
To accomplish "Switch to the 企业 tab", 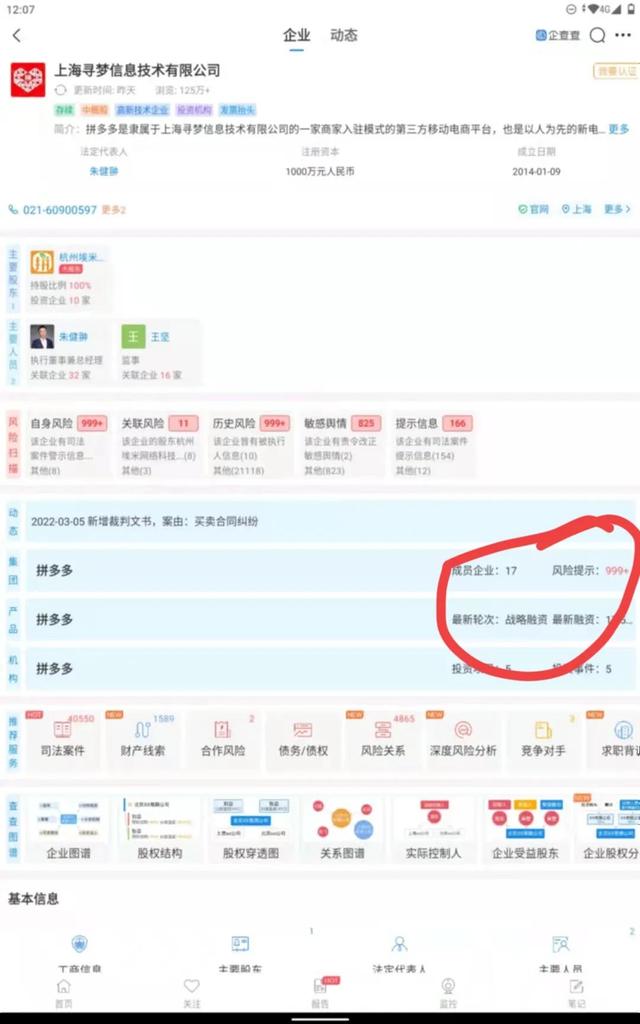I will 296,35.
